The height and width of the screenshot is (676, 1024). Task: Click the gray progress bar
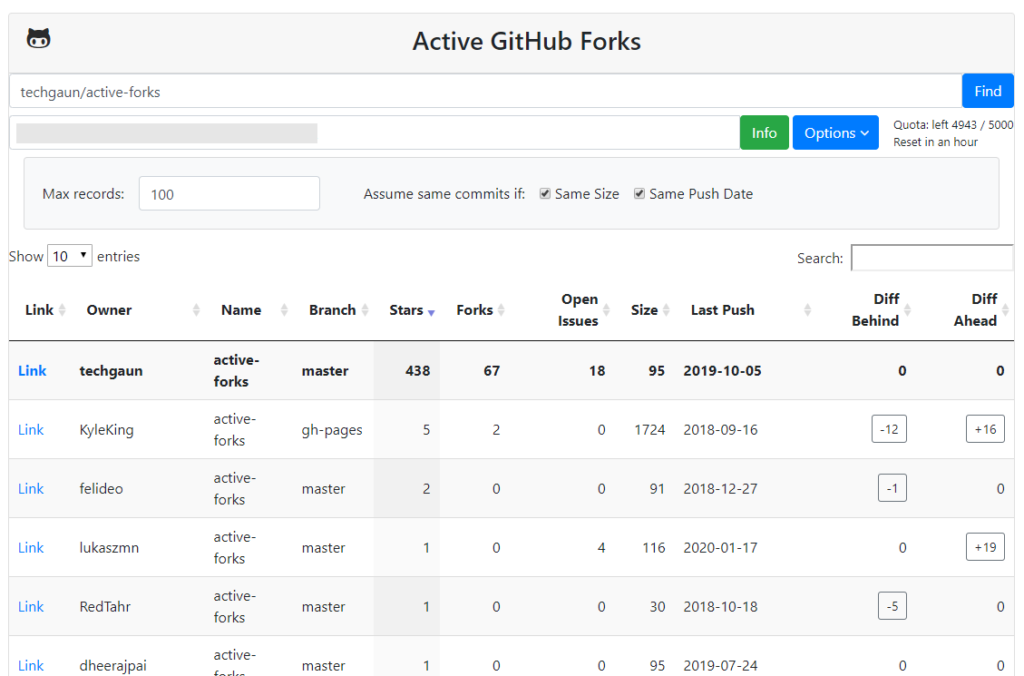tap(167, 133)
